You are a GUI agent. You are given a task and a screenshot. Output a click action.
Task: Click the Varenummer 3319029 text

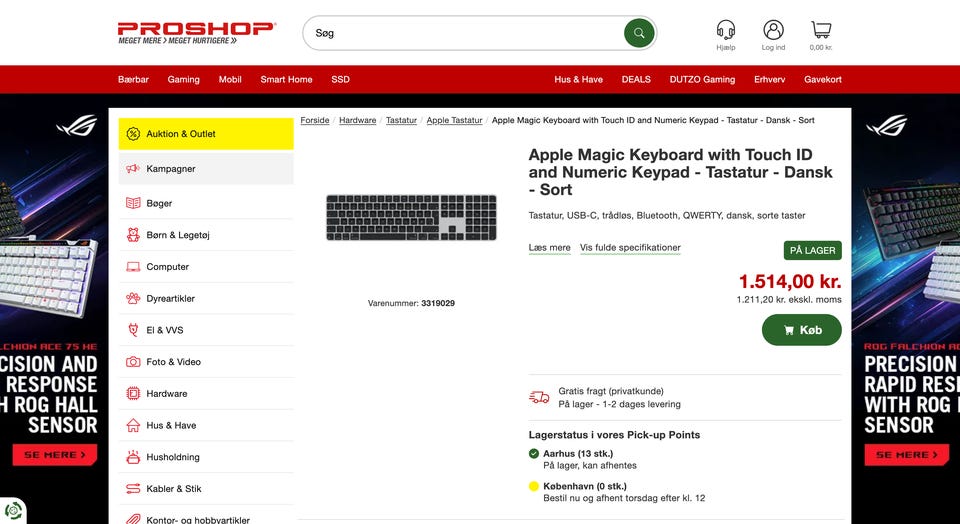coord(411,303)
